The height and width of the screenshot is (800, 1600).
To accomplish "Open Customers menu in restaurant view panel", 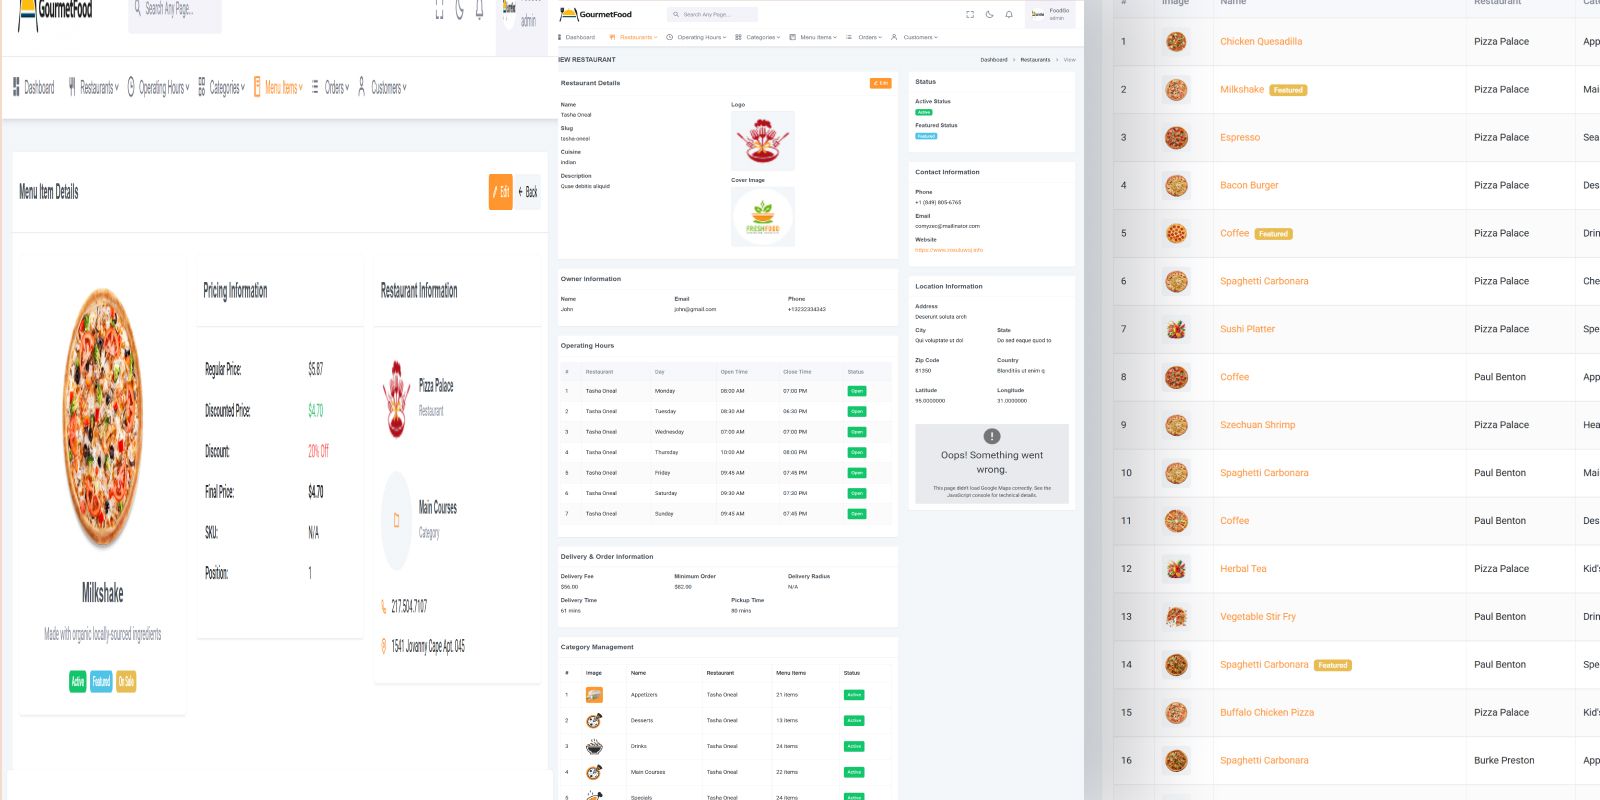I will pos(914,37).
